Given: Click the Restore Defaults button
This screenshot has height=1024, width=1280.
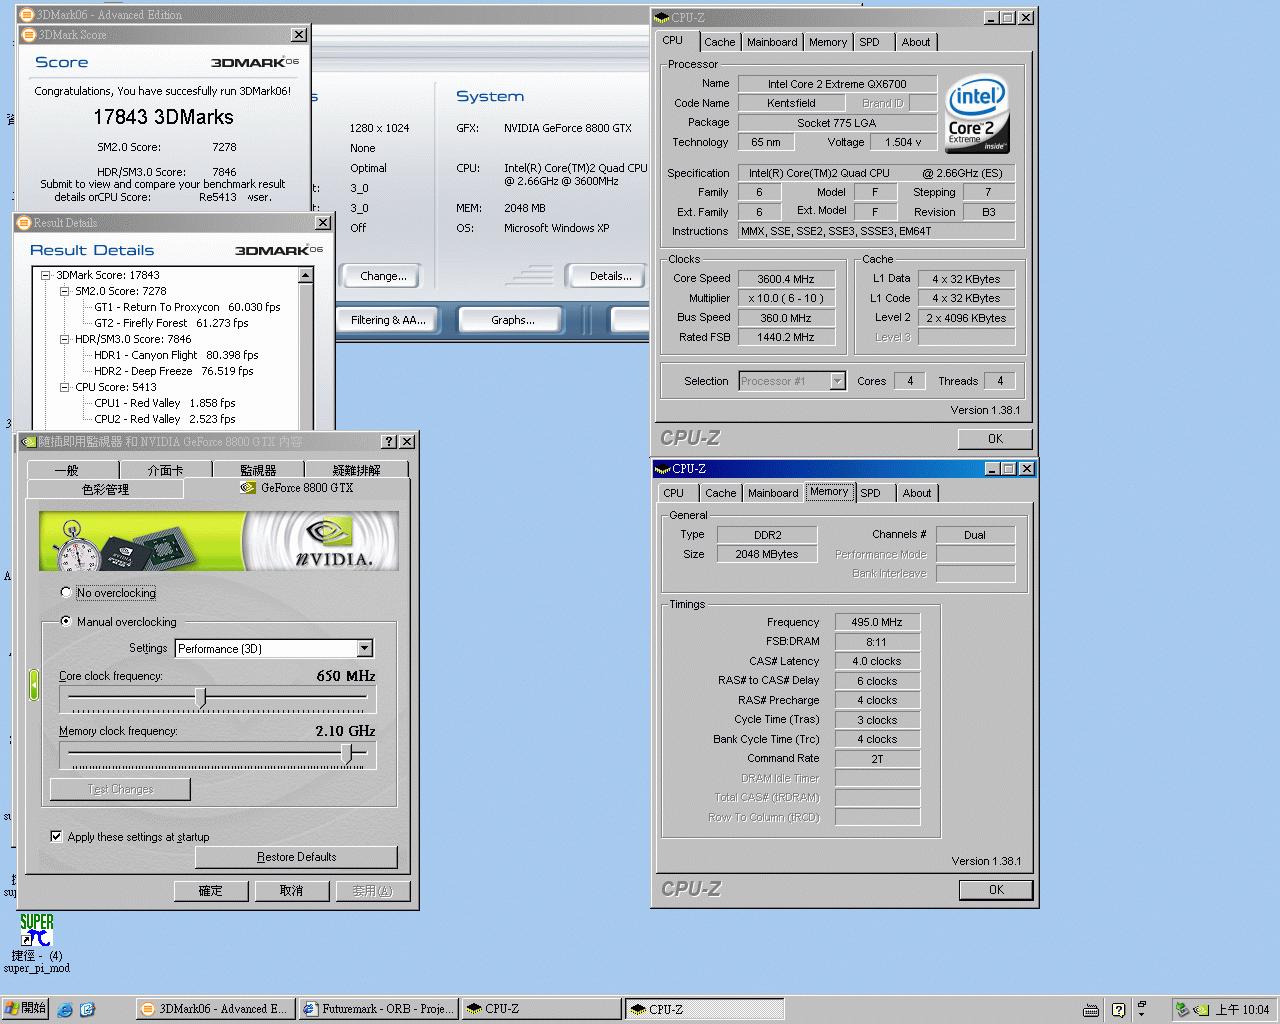Looking at the screenshot, I should click(x=296, y=857).
